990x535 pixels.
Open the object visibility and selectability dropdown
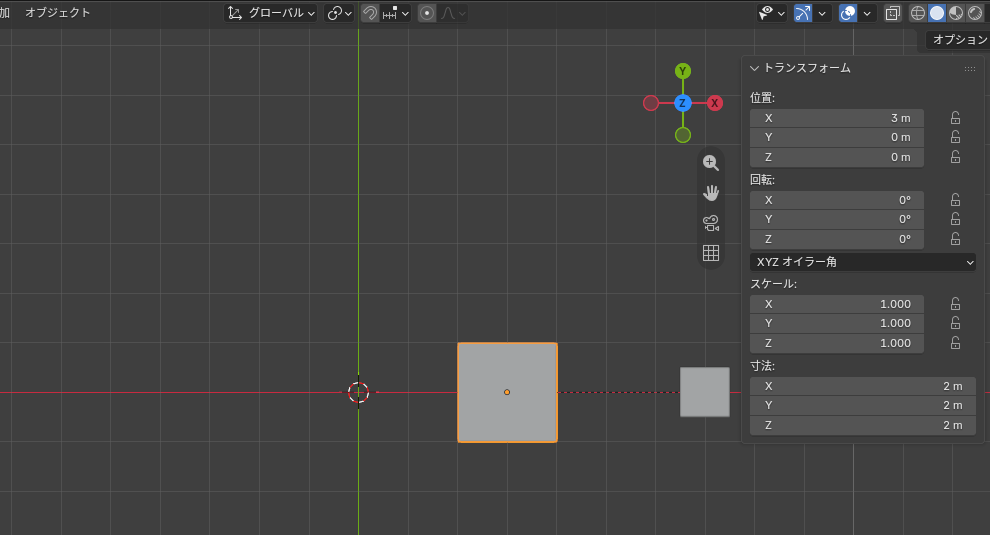(772, 13)
